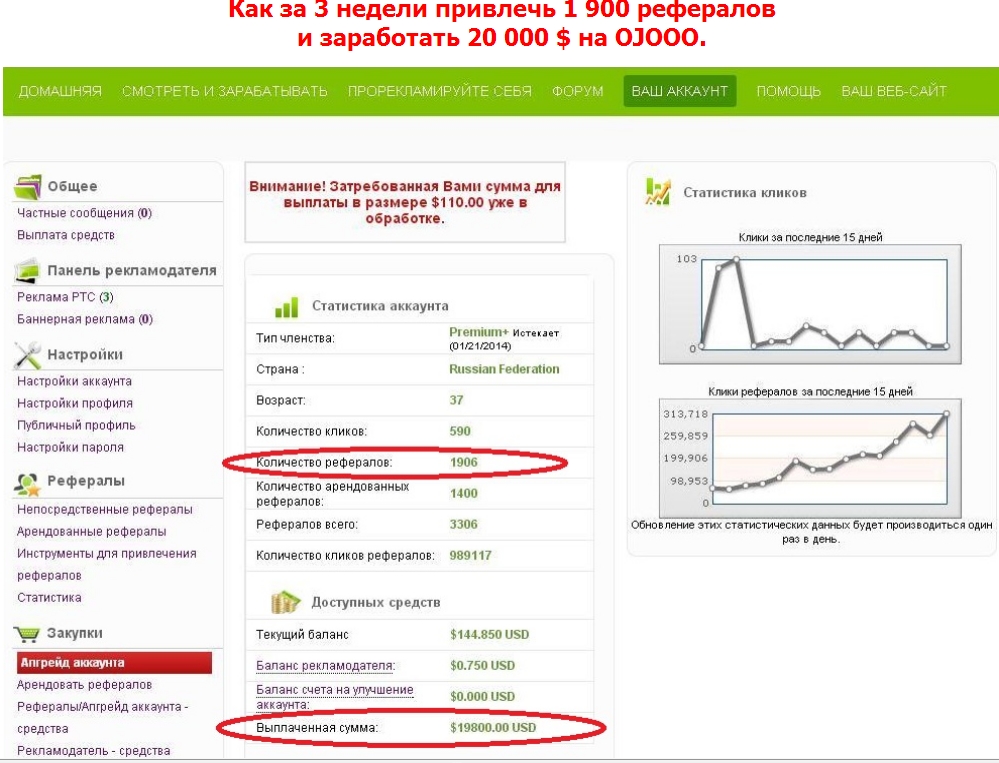Click total referrals value 3306
The image size is (999, 763).
tap(463, 524)
